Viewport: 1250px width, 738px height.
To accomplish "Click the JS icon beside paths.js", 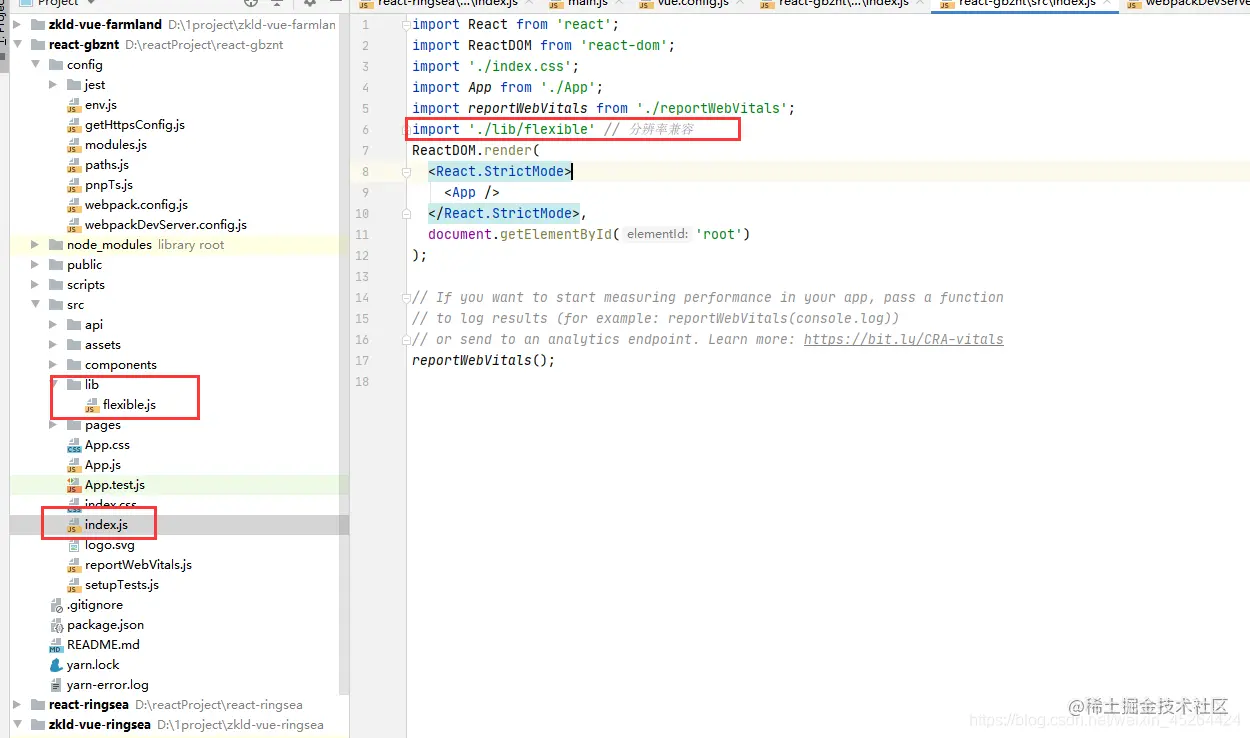I will [x=74, y=165].
